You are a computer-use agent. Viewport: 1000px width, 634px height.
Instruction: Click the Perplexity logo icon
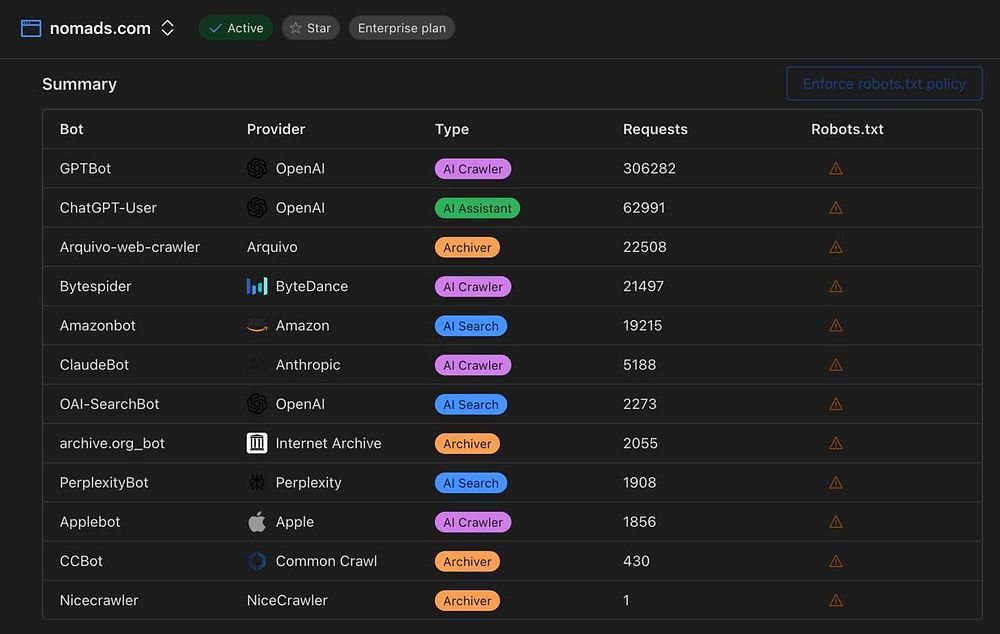pyautogui.click(x=257, y=483)
